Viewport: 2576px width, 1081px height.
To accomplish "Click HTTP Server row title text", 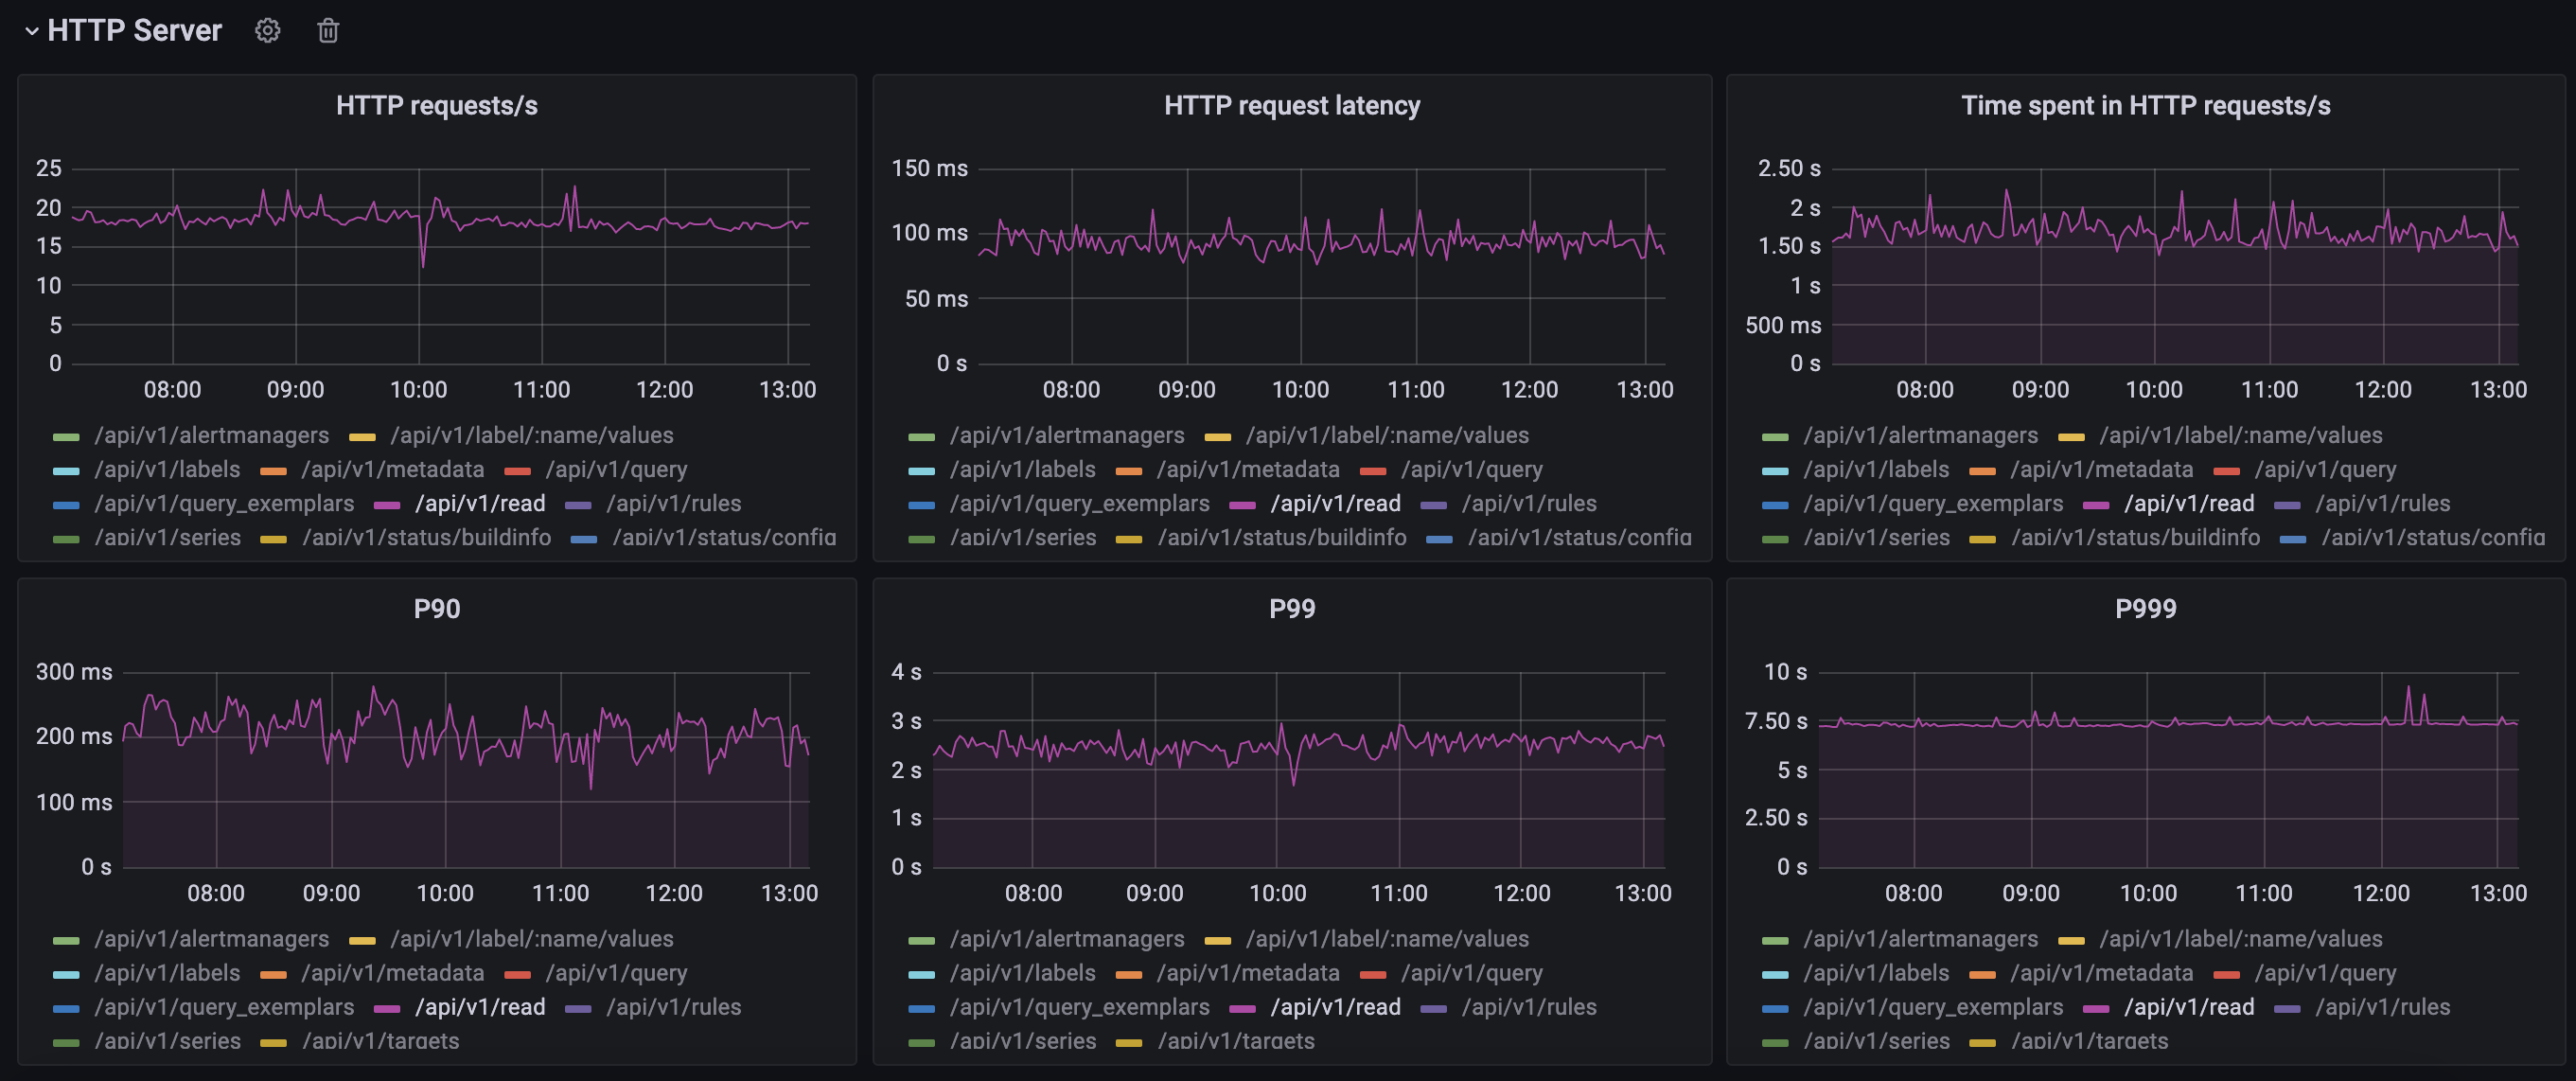I will (134, 31).
